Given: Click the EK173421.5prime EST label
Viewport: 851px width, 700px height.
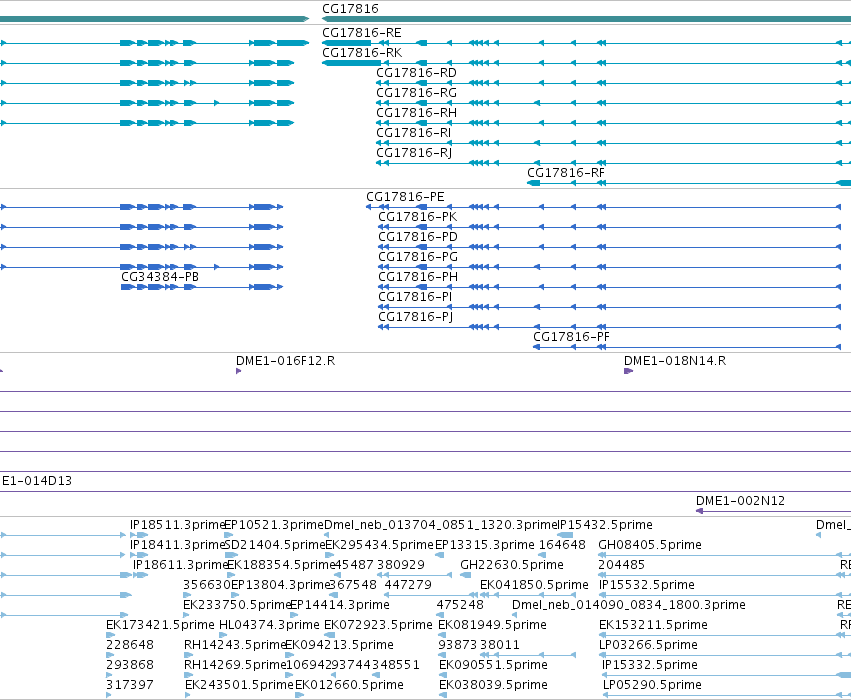Looking at the screenshot, I should pos(160,625).
